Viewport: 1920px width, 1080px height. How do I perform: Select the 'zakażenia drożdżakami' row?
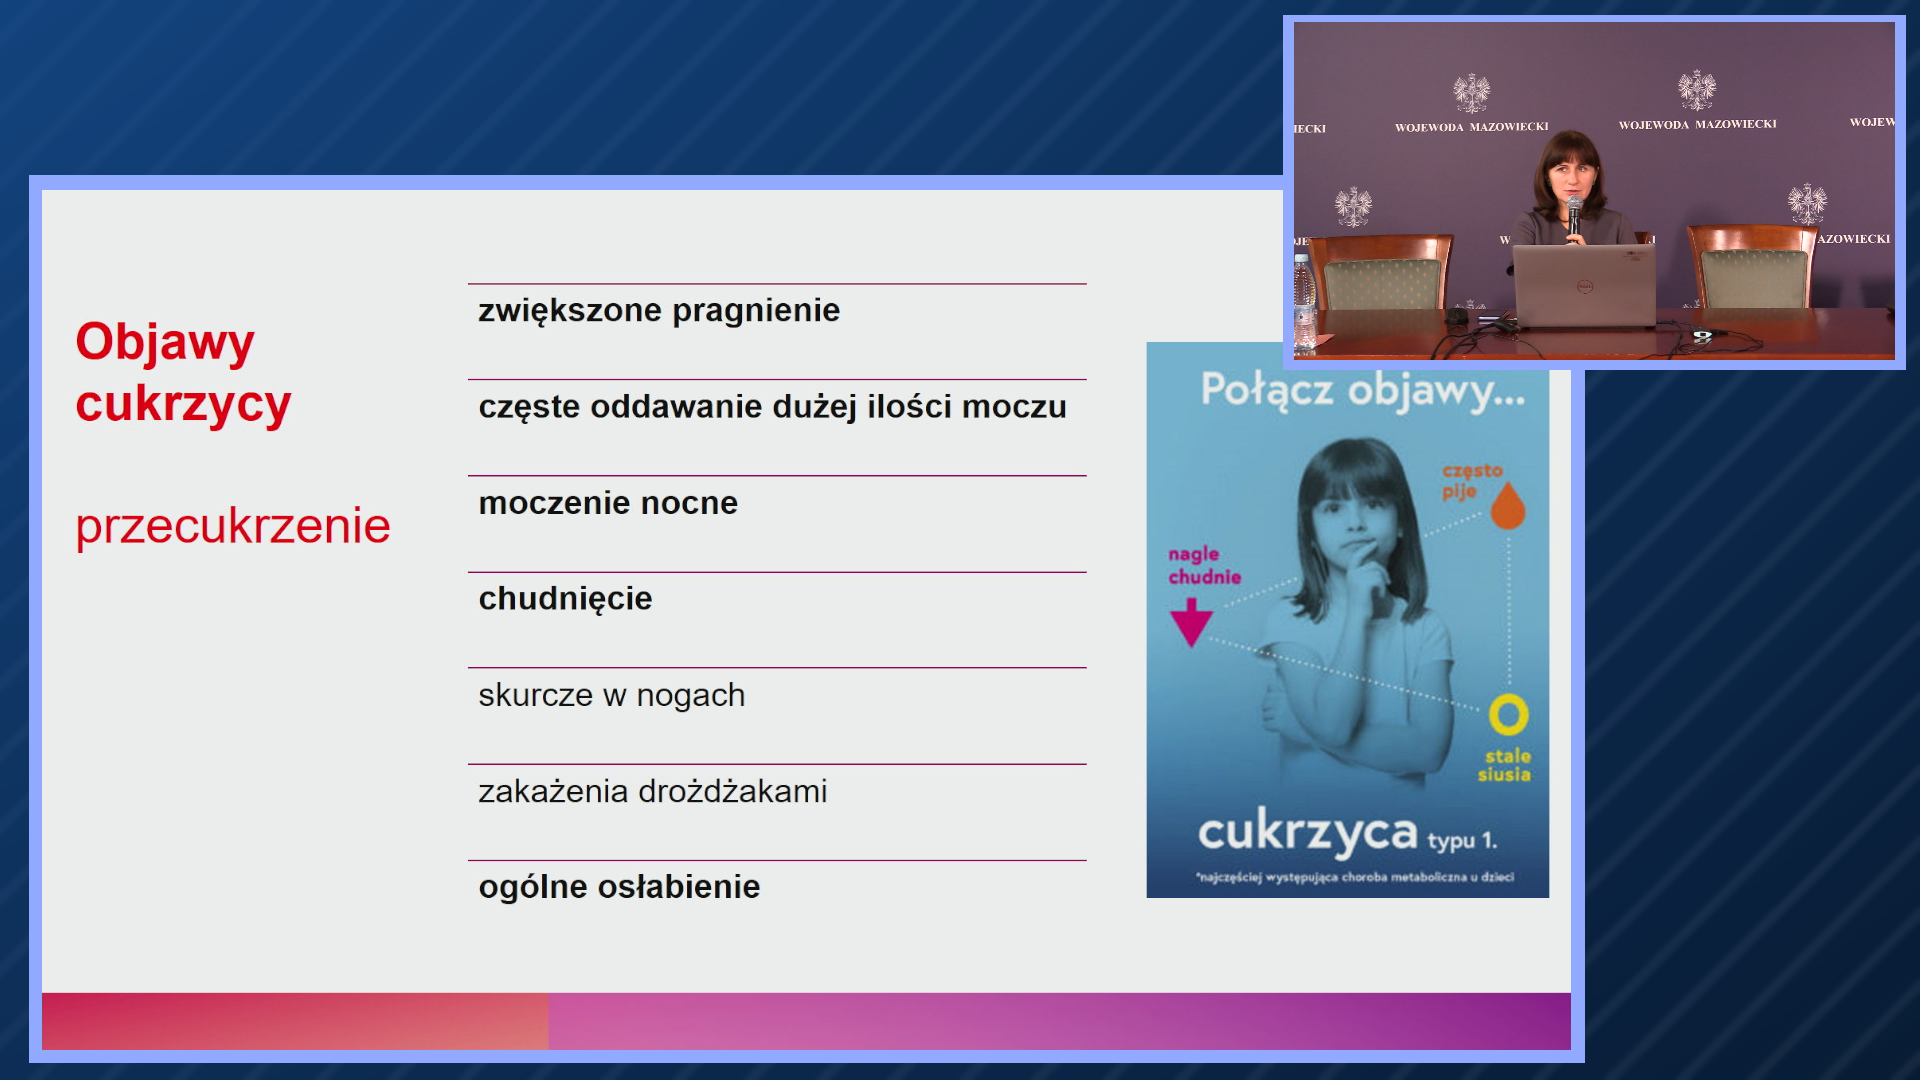652,791
